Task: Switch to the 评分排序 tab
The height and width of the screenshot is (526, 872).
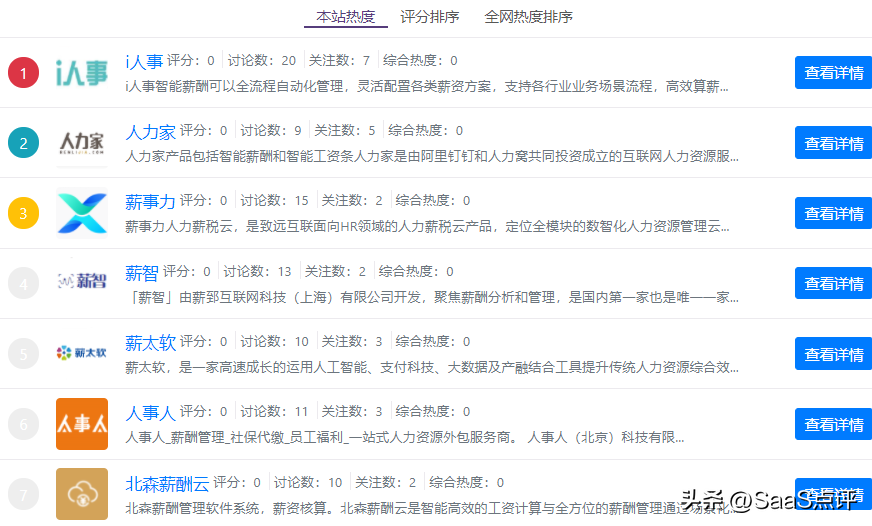Action: coord(429,17)
